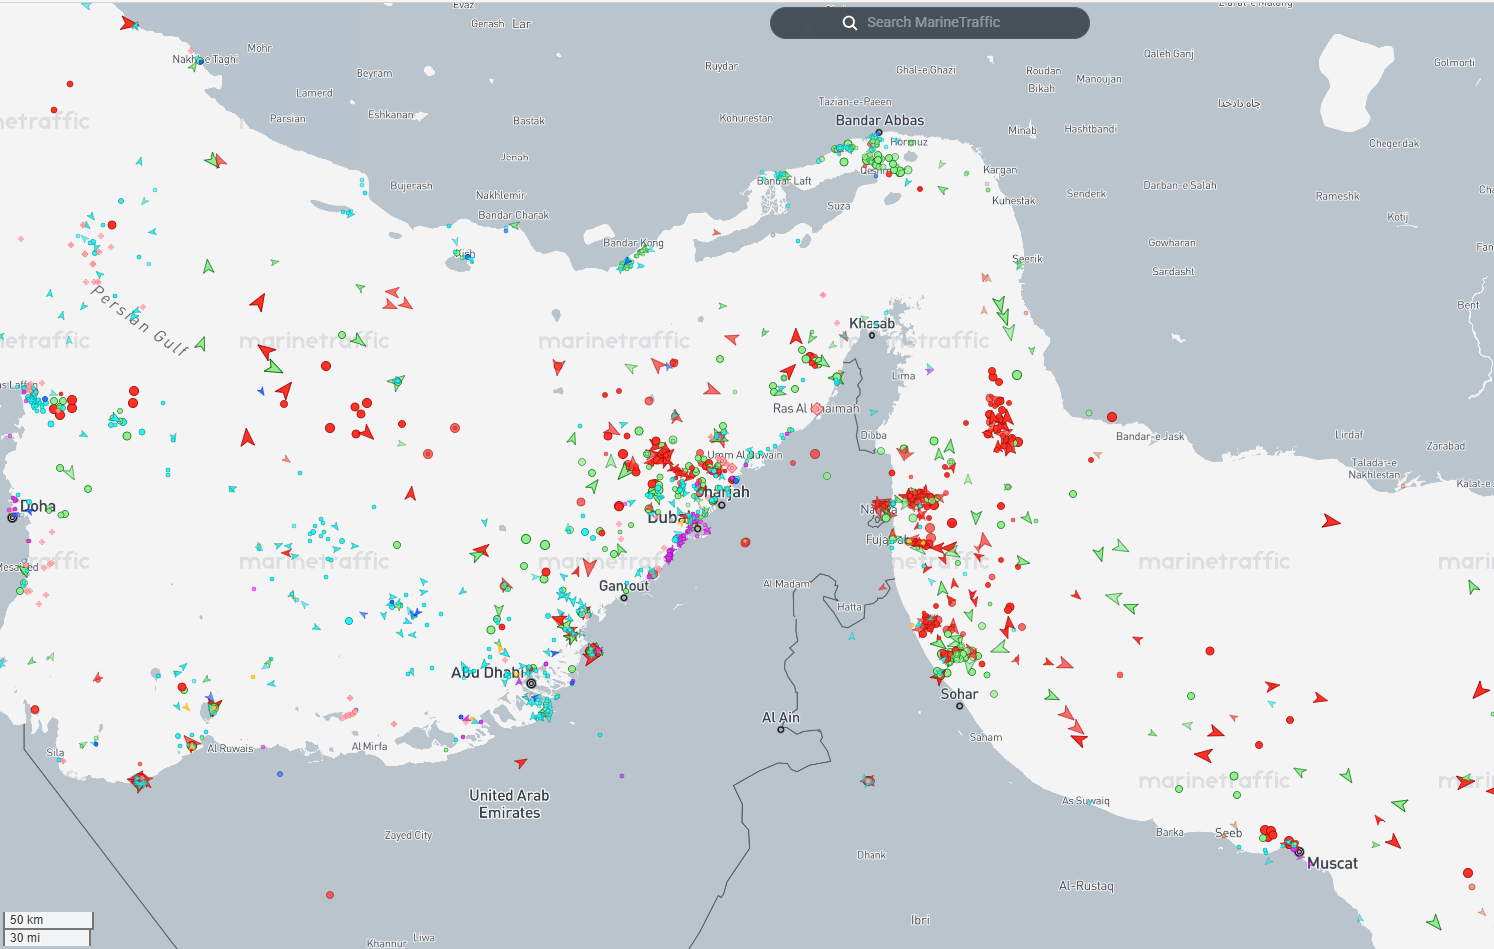Select the Parsian town label

(288, 119)
